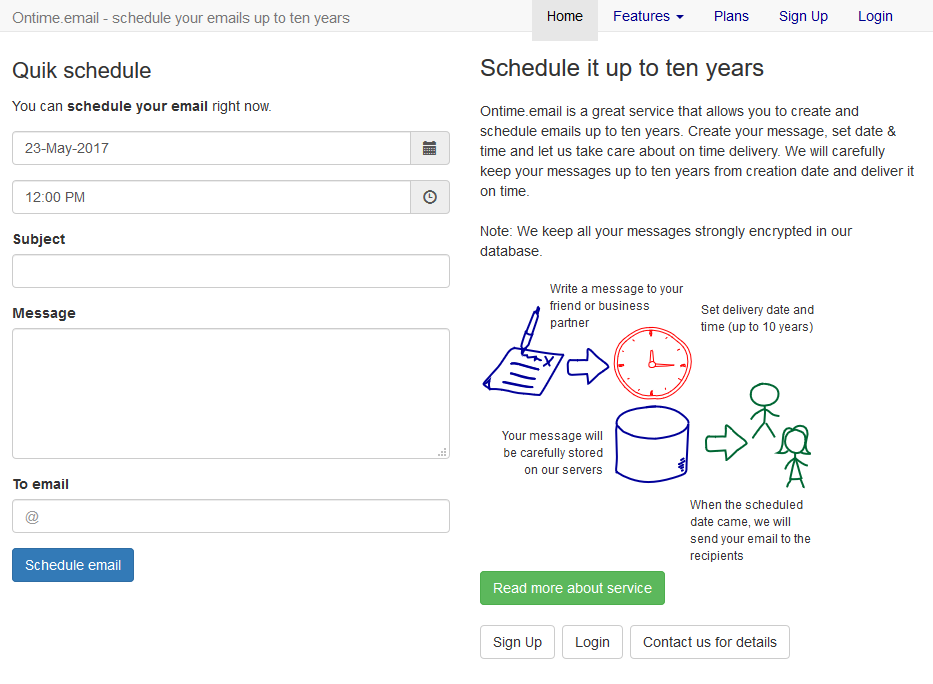
Task: Go to the Home tab
Action: point(565,16)
